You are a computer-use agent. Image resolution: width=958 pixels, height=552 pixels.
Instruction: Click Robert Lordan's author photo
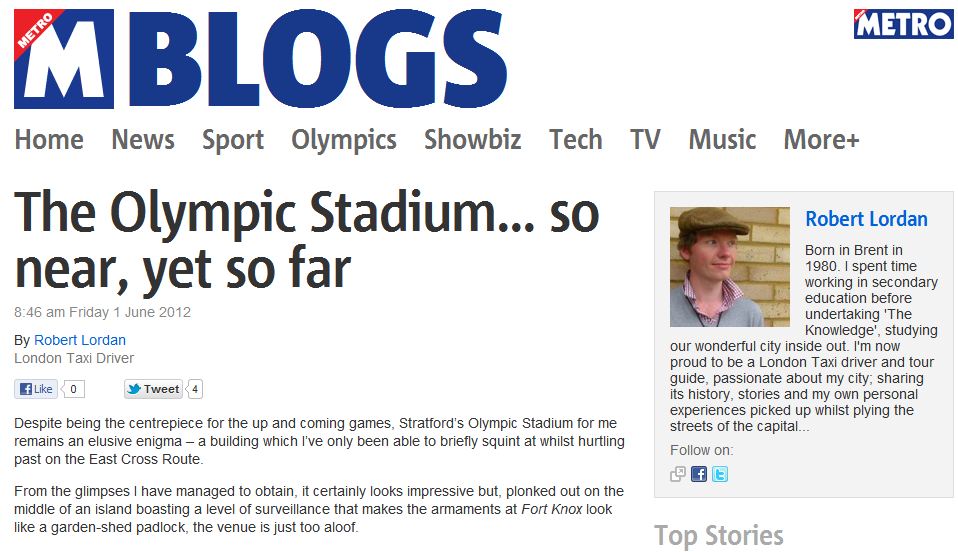pyautogui.click(x=729, y=267)
